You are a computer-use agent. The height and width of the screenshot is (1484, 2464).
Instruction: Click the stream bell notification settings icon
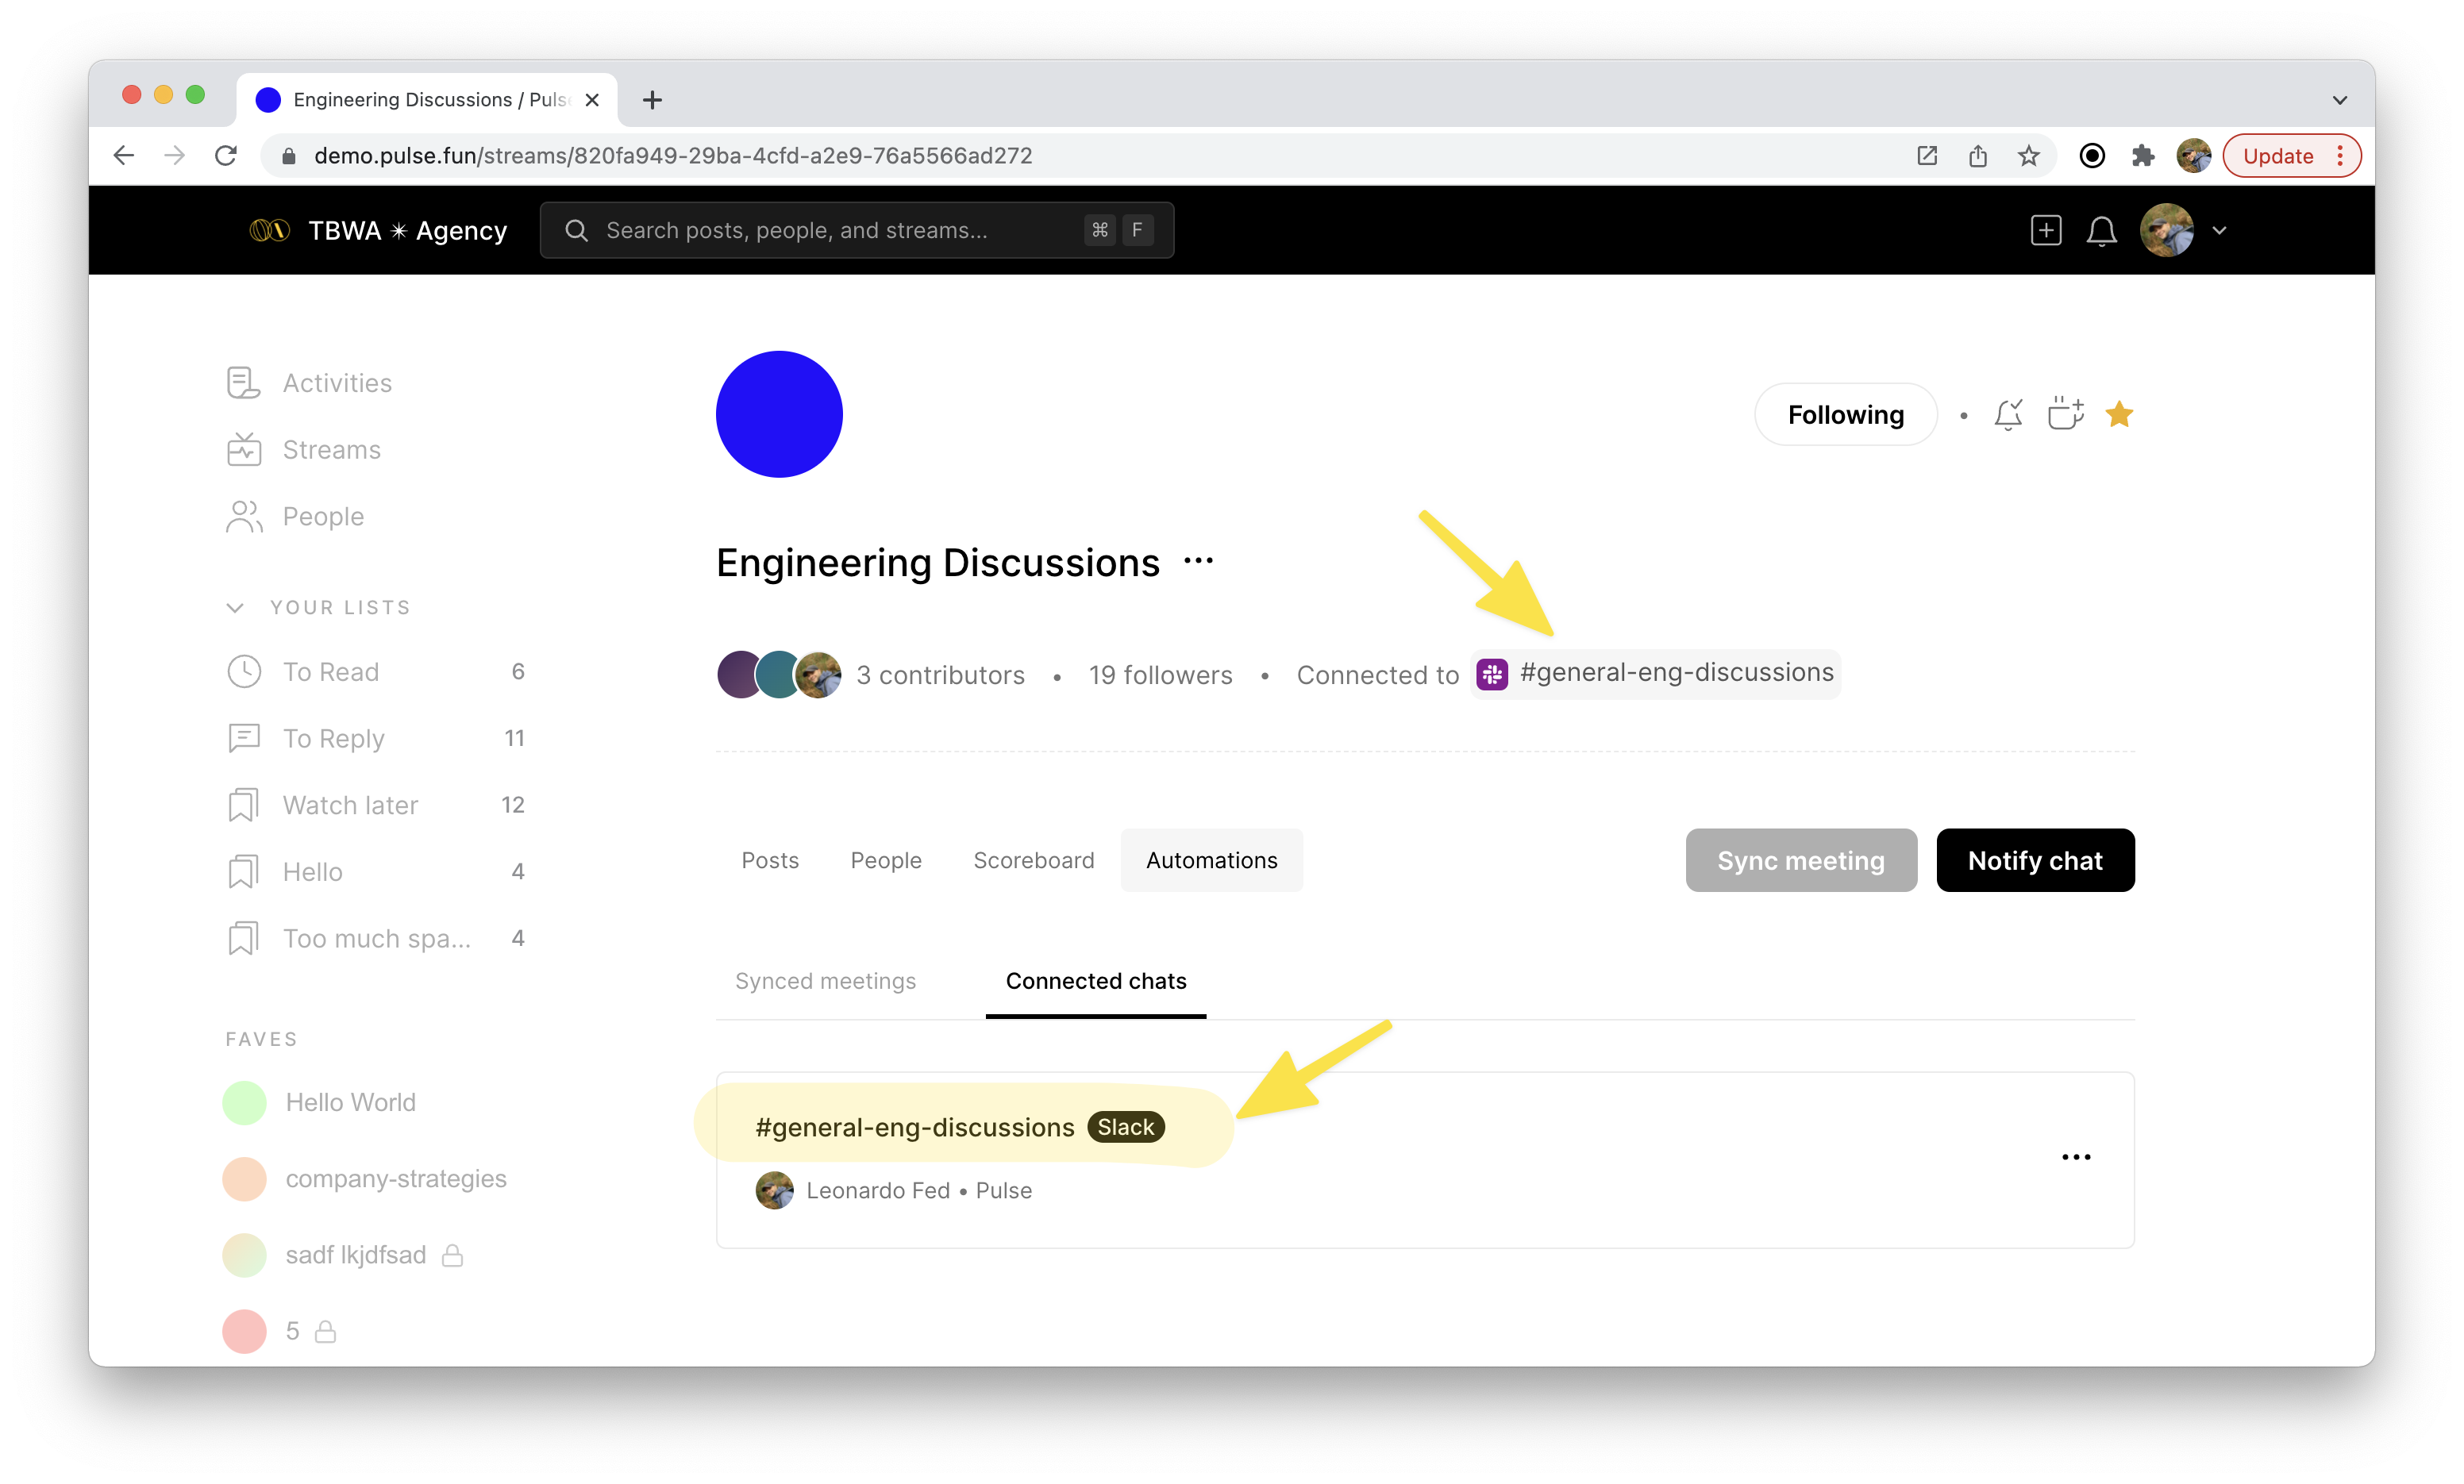click(x=2008, y=414)
